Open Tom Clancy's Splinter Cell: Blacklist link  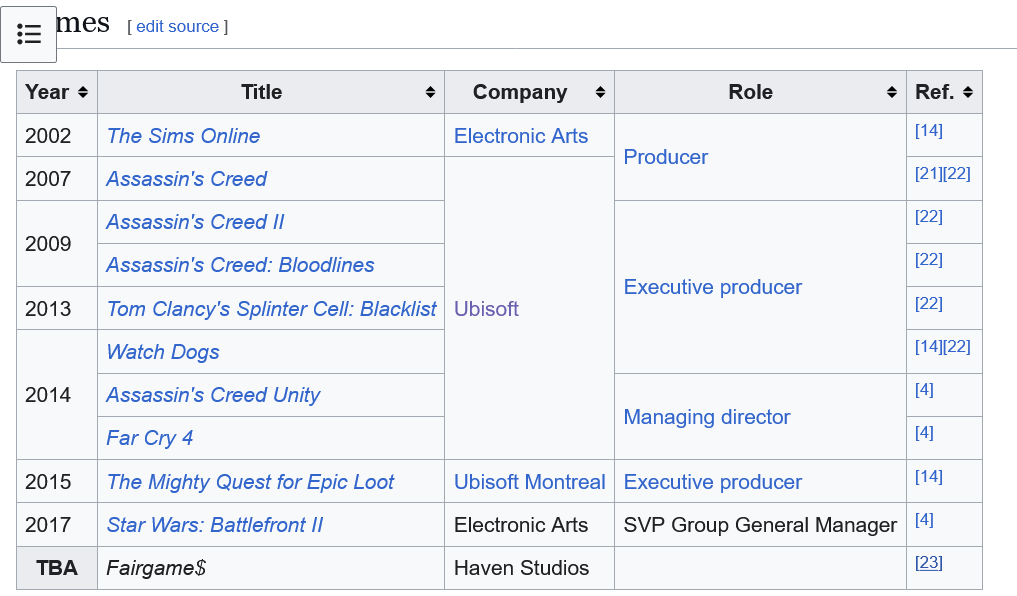pyautogui.click(x=272, y=309)
